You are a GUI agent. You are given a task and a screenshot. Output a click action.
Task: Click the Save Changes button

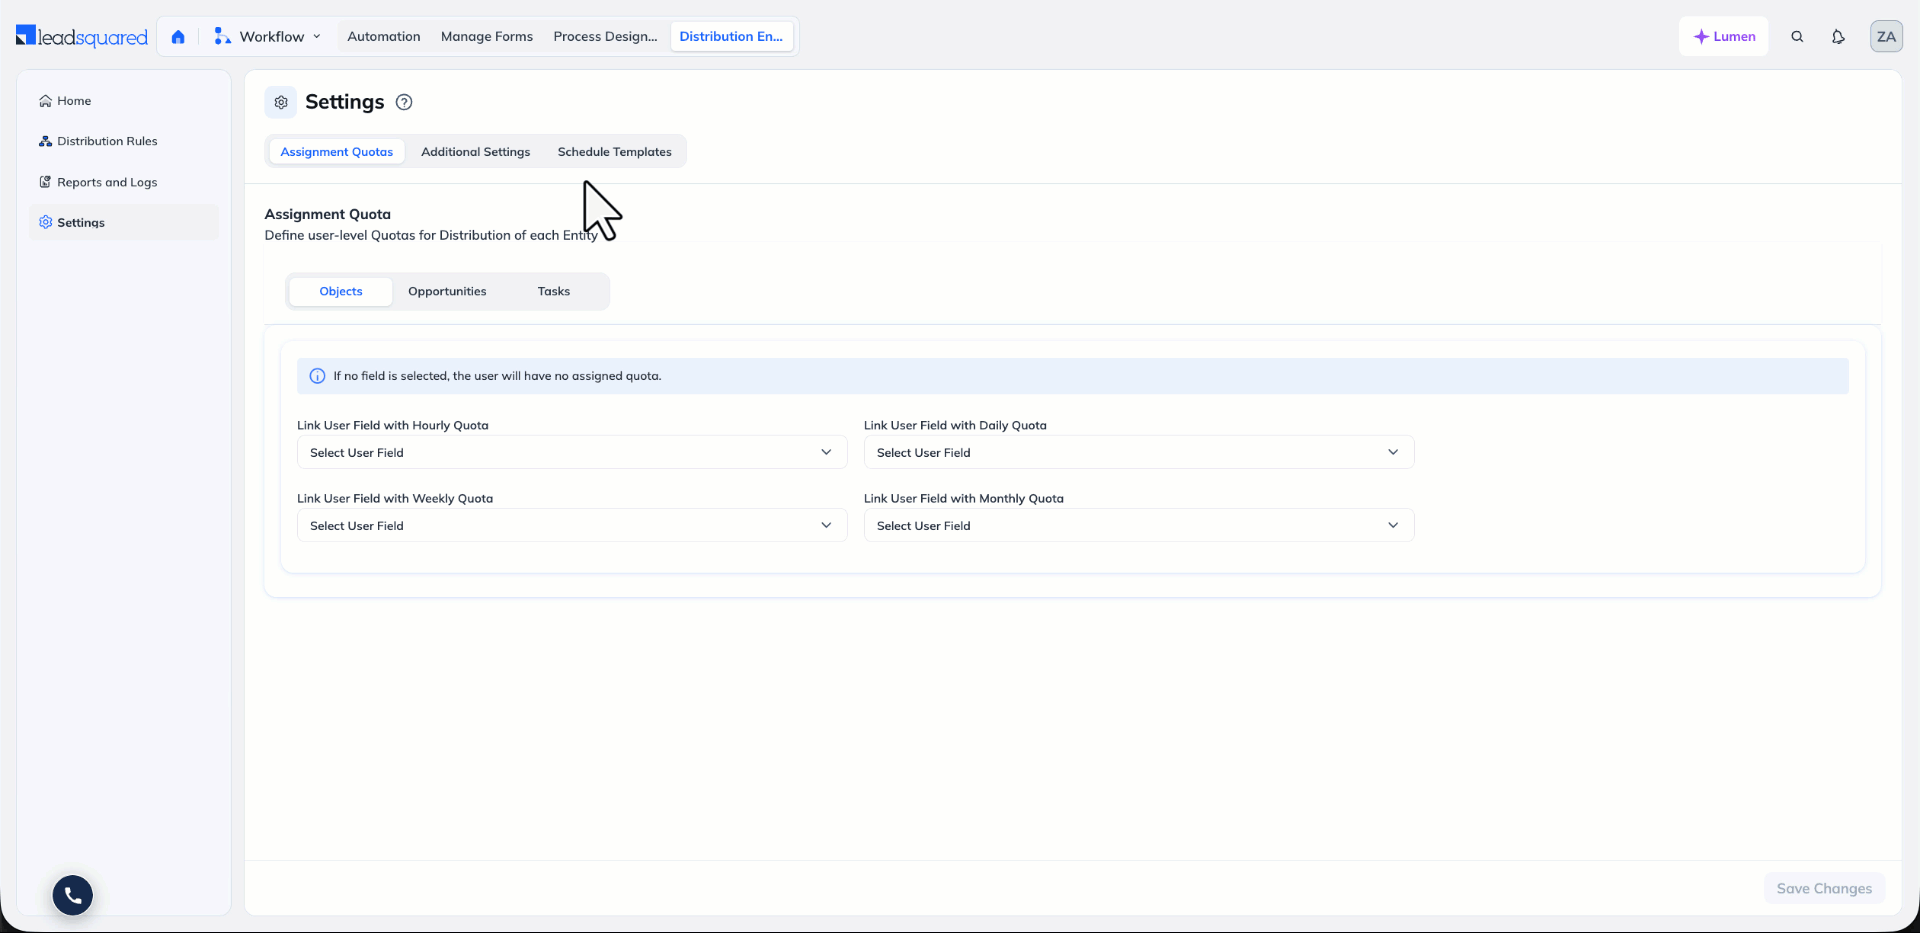pyautogui.click(x=1824, y=888)
